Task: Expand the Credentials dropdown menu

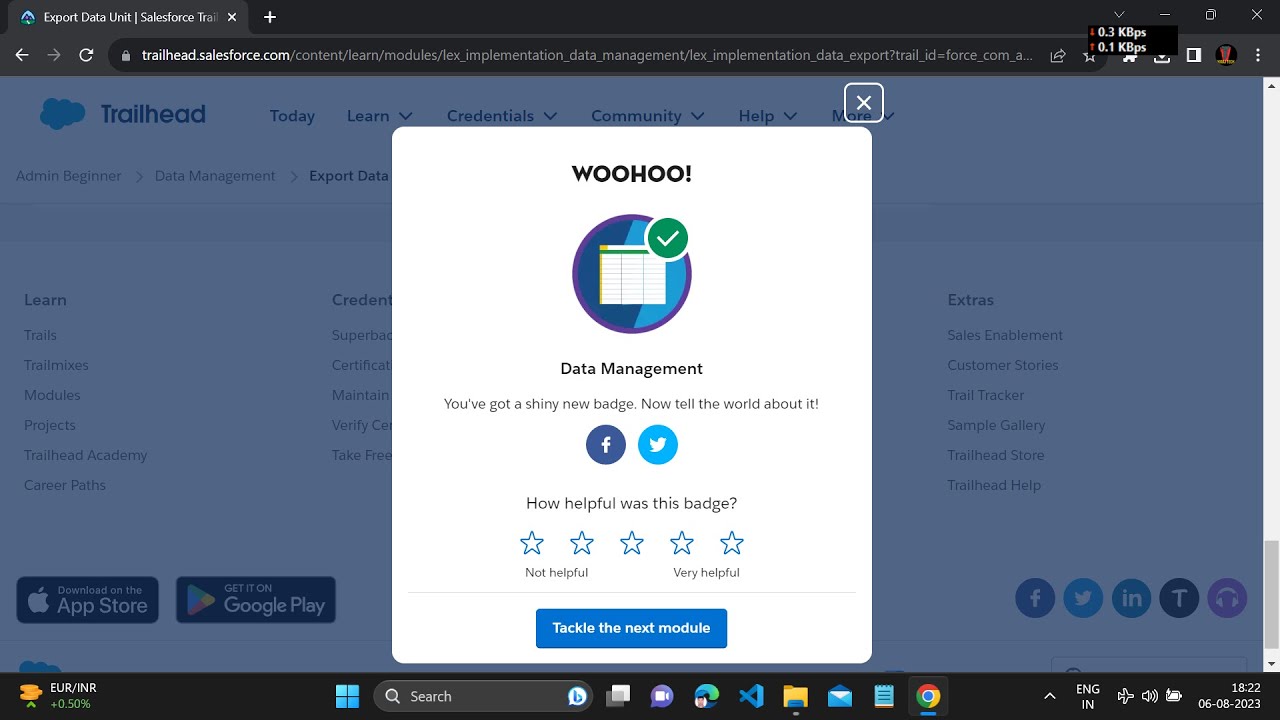Action: (502, 116)
